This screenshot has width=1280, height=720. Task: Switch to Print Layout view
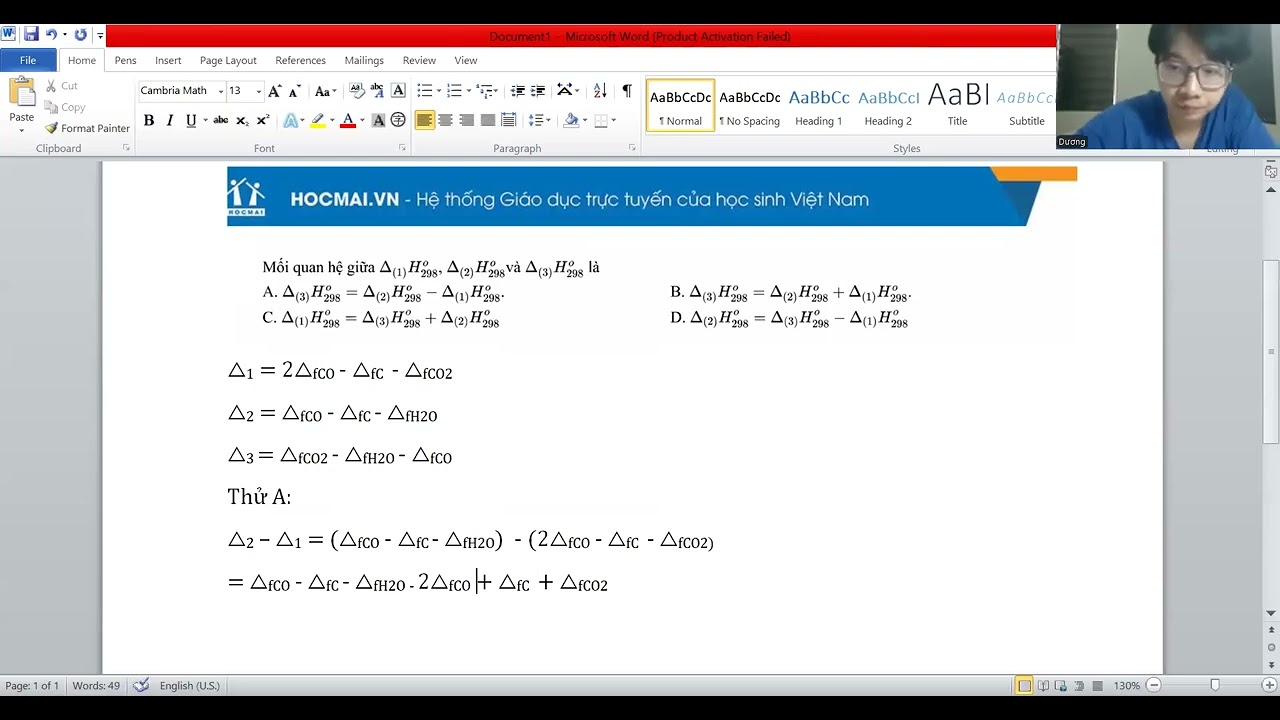(1024, 685)
